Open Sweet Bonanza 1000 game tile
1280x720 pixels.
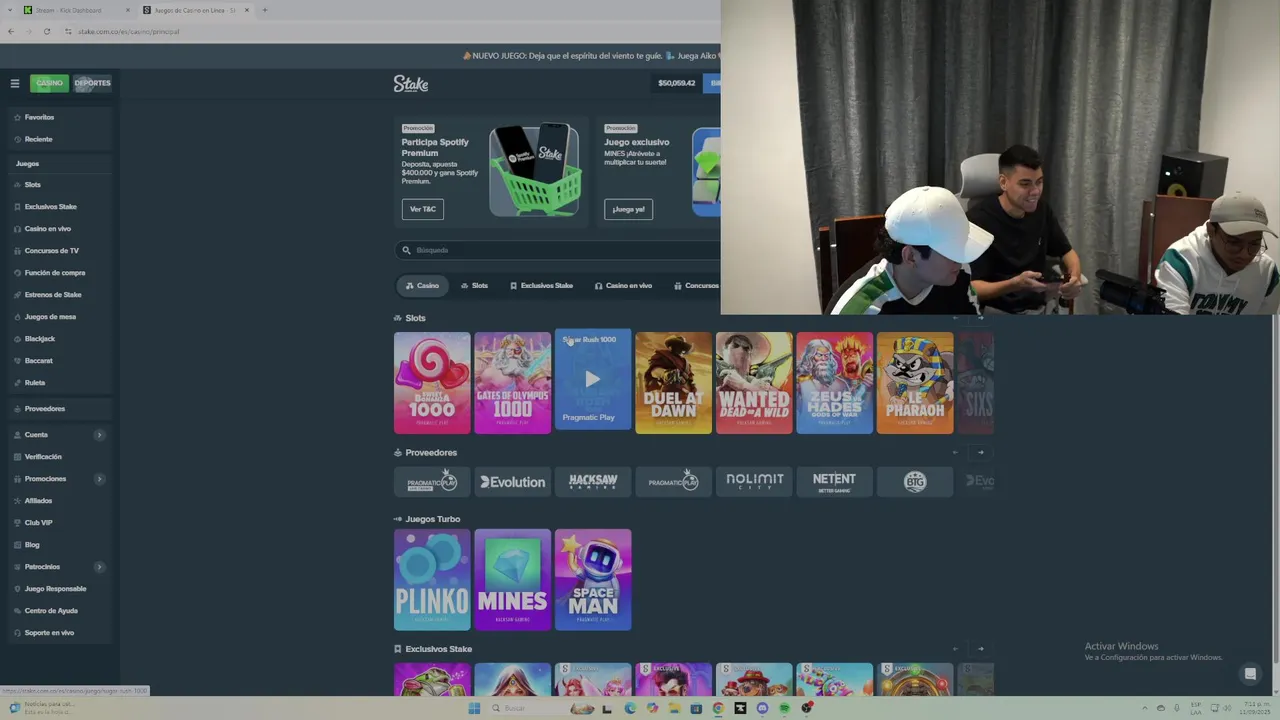point(432,383)
